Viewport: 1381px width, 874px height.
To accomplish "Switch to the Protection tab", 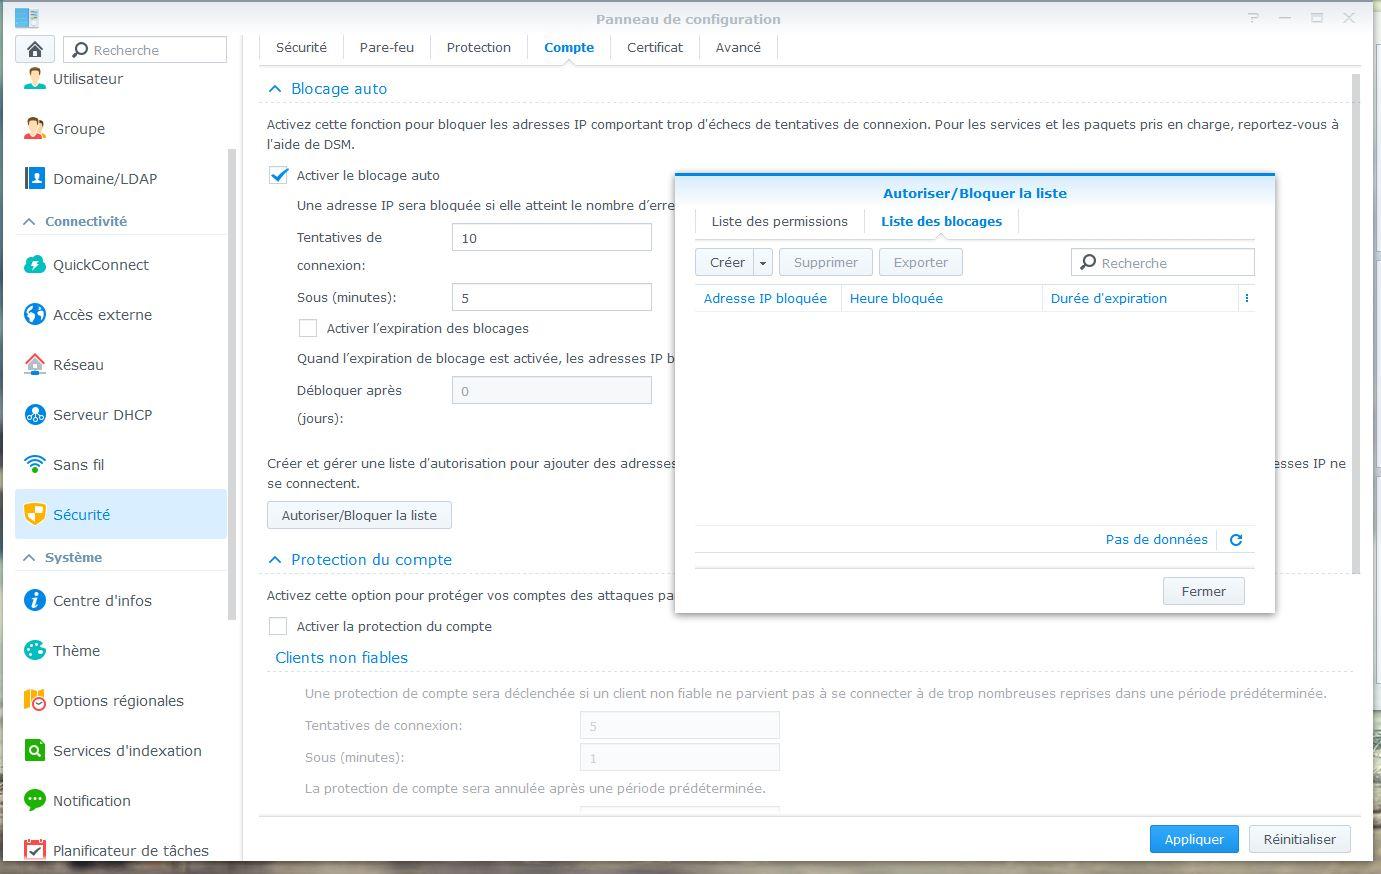I will point(479,47).
